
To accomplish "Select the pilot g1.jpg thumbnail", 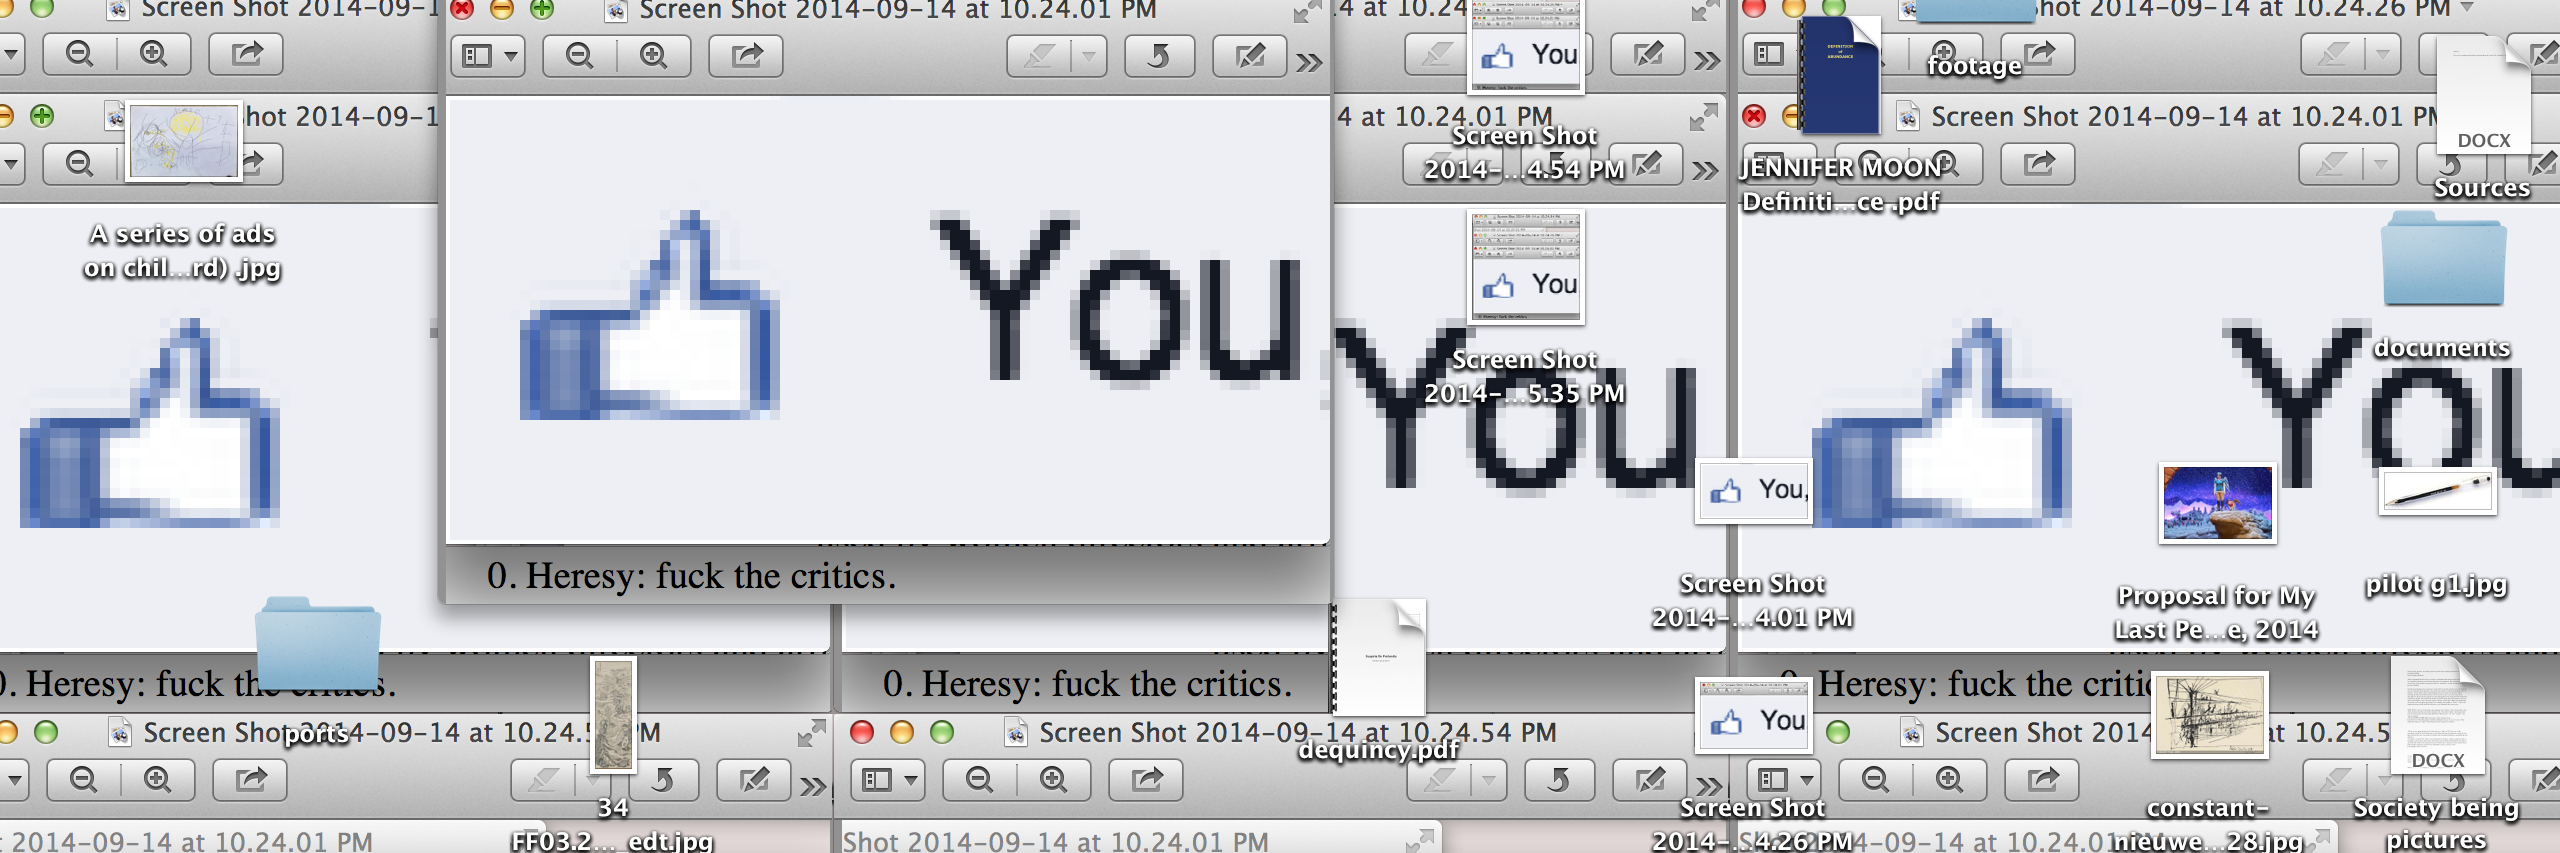I will (x=2437, y=491).
